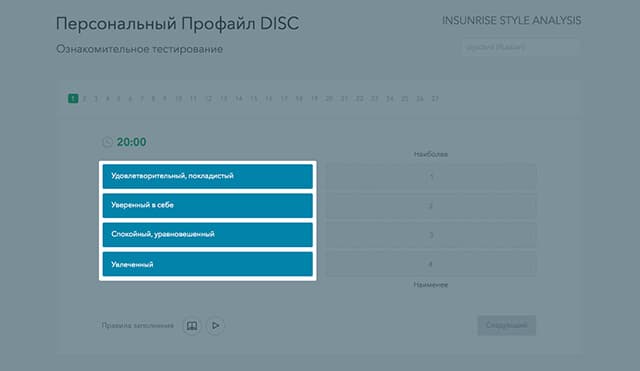
Task: Go to question 1 in pagination
Action: (73, 98)
